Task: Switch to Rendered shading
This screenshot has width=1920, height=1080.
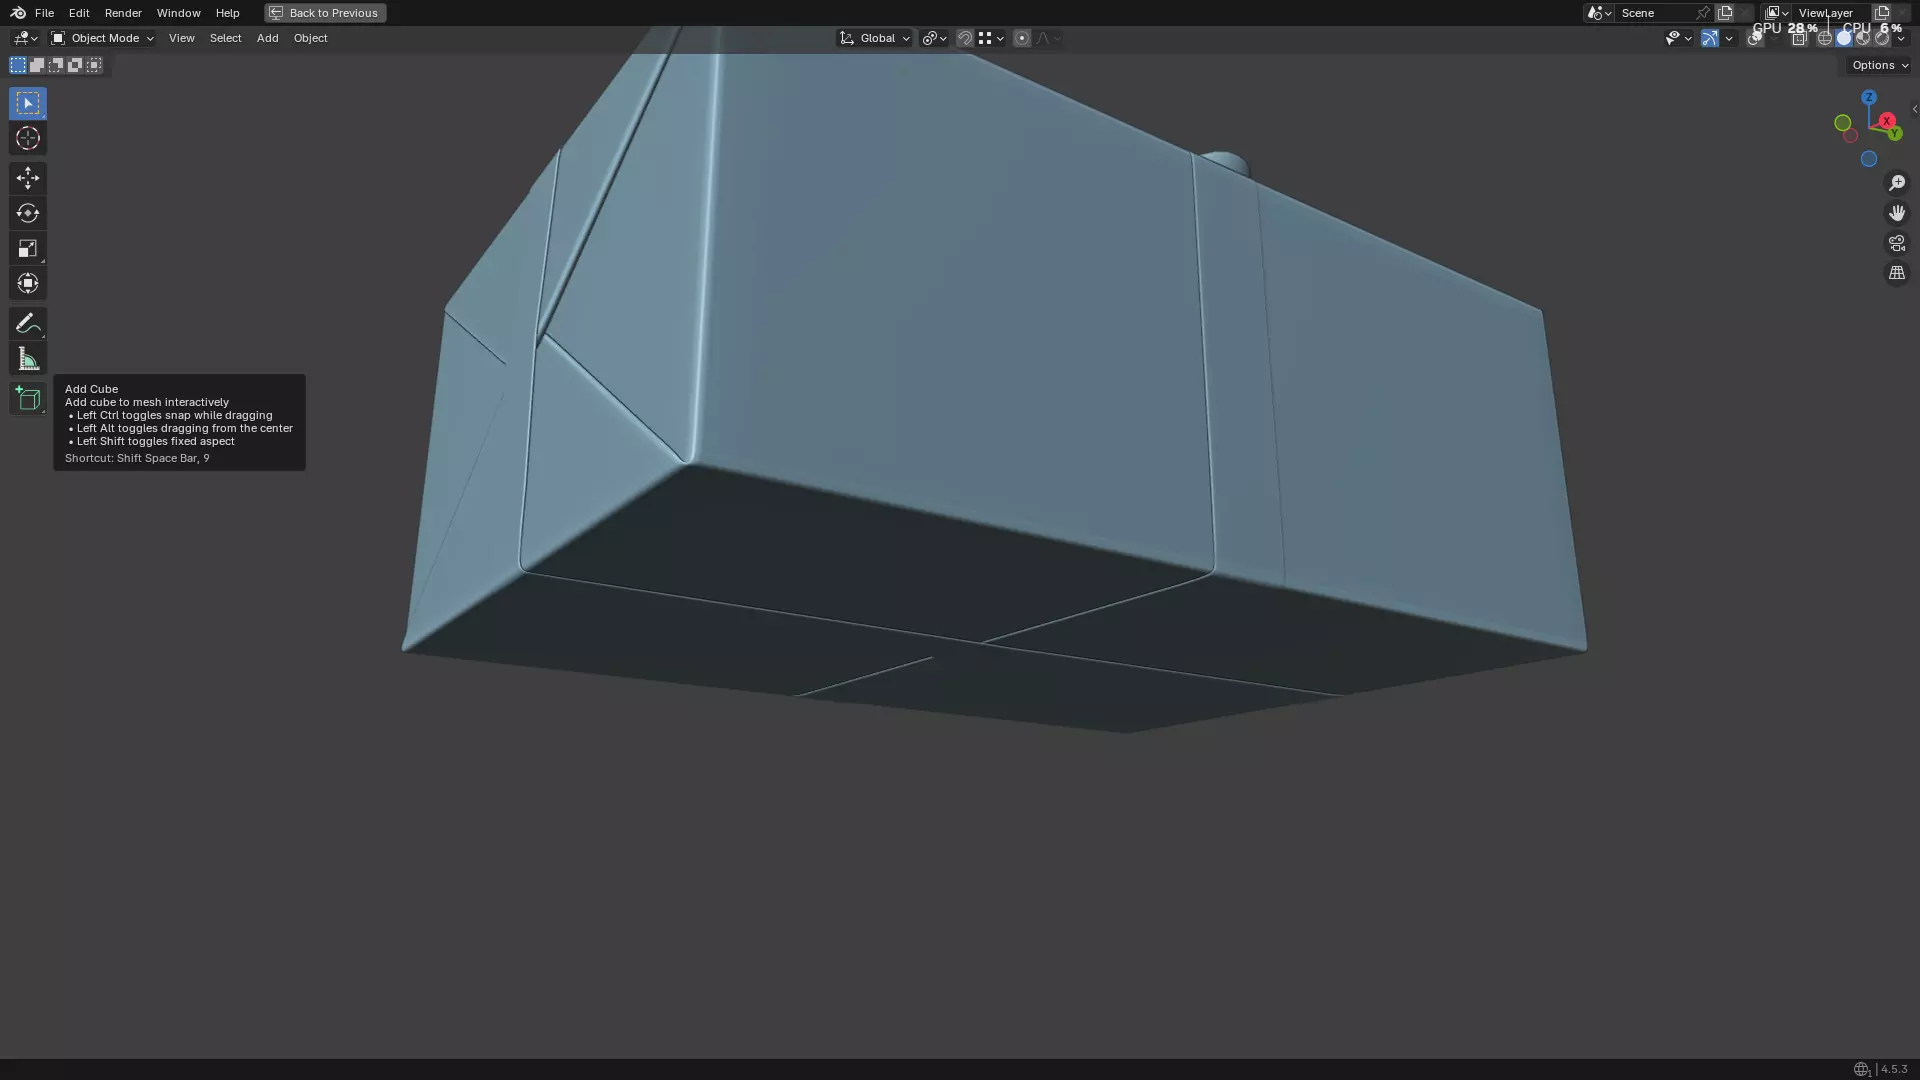Action: point(1882,39)
